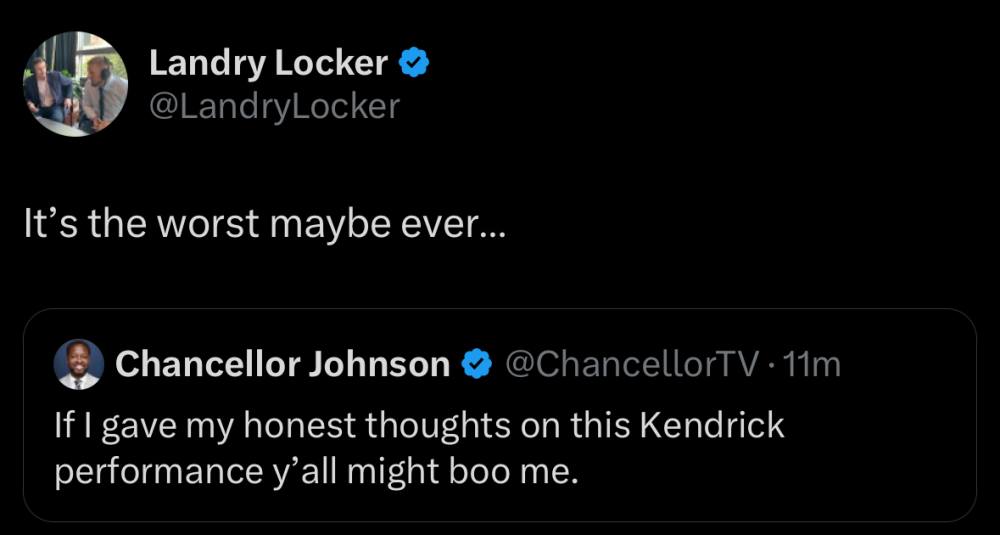Click the word "Kendrick" in quoted tweet
Image resolution: width=1000 pixels, height=535 pixels.
(711, 425)
